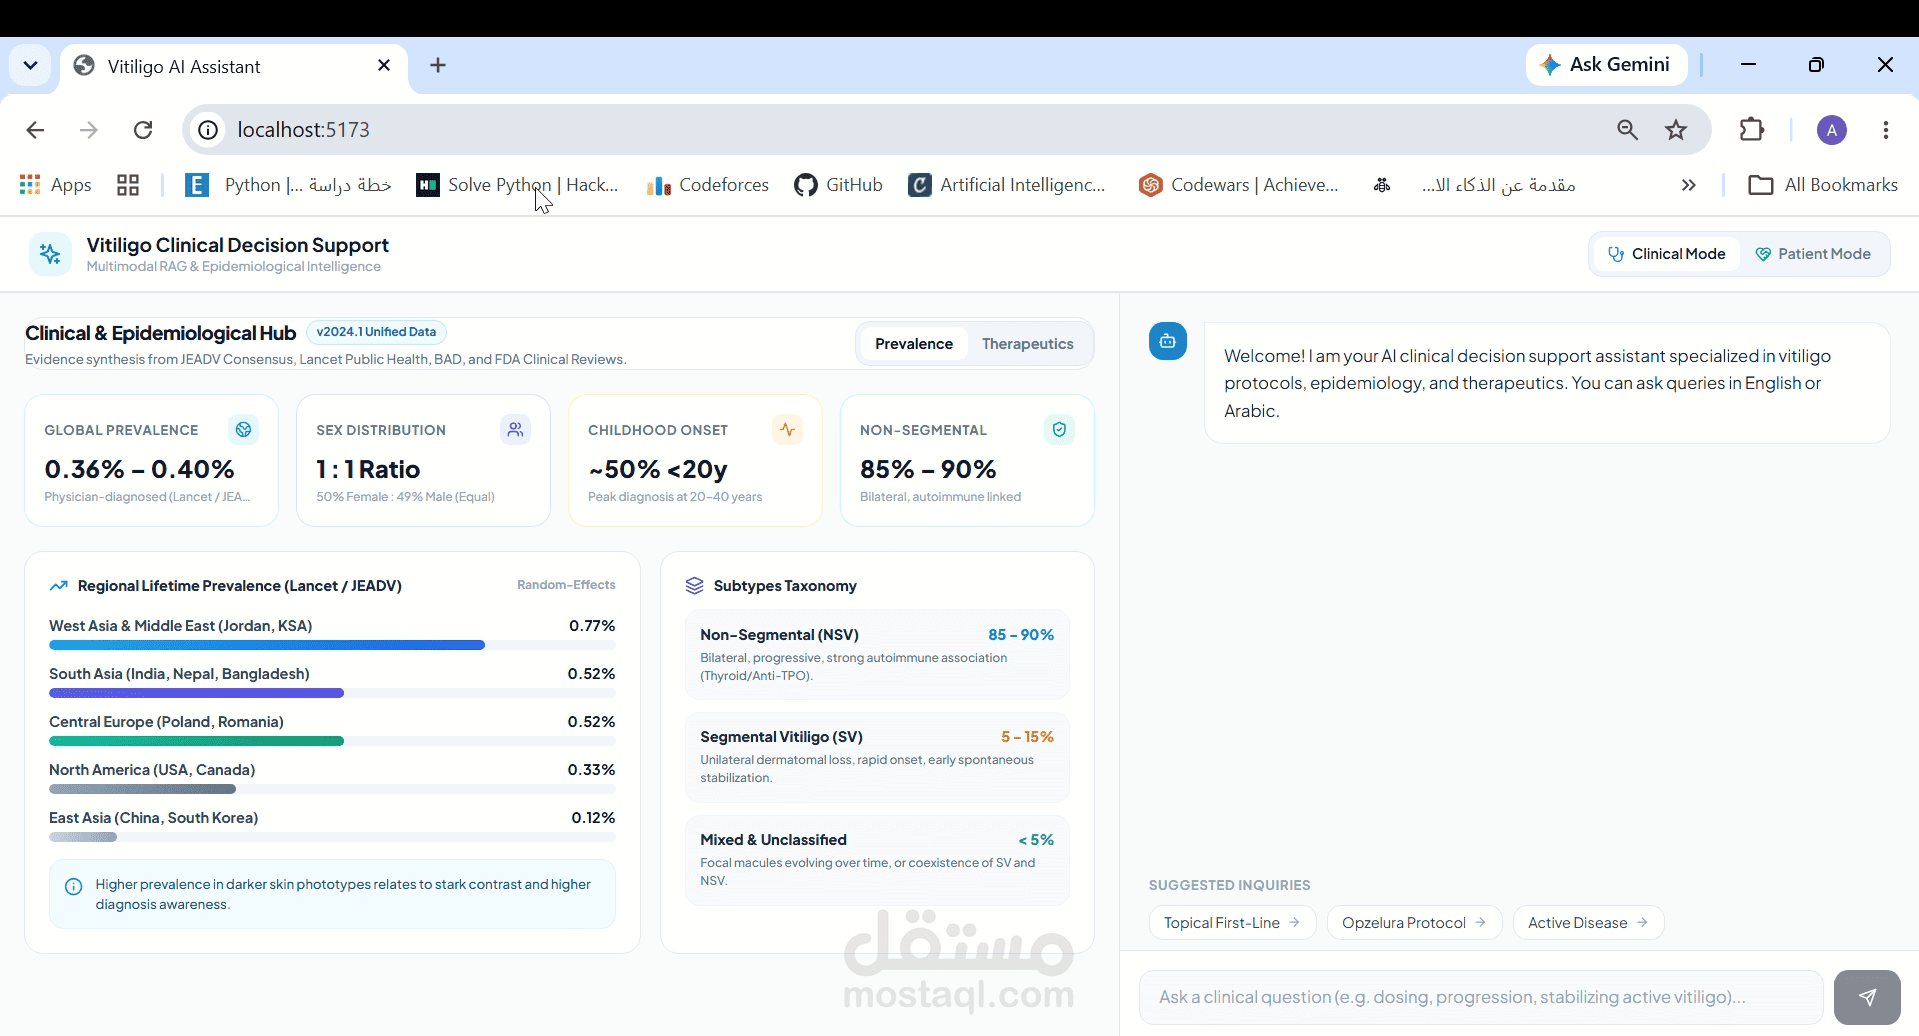Focus the clinical question input field

[x=1481, y=997]
